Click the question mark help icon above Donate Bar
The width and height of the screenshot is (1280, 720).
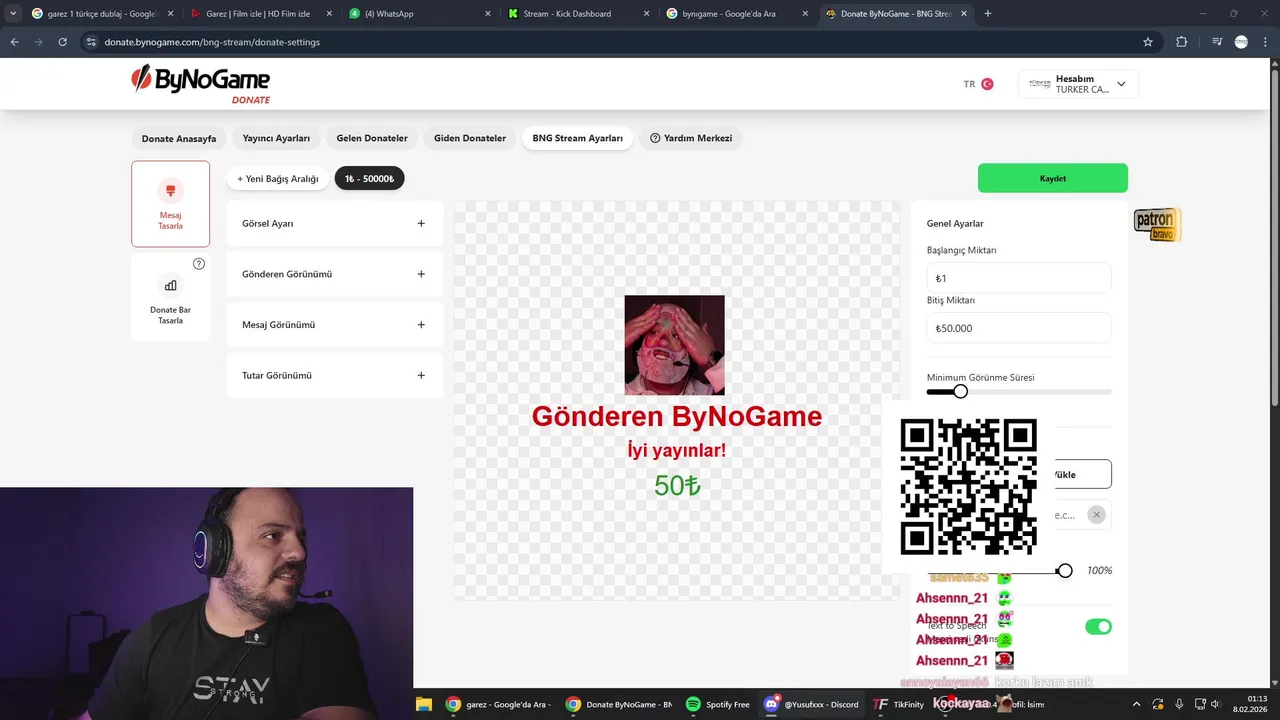[199, 264]
